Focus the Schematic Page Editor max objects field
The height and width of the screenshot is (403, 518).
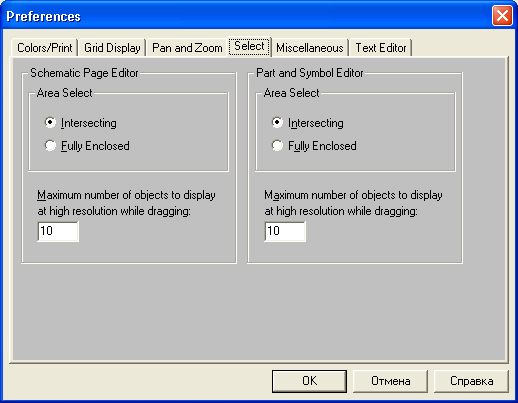[58, 231]
